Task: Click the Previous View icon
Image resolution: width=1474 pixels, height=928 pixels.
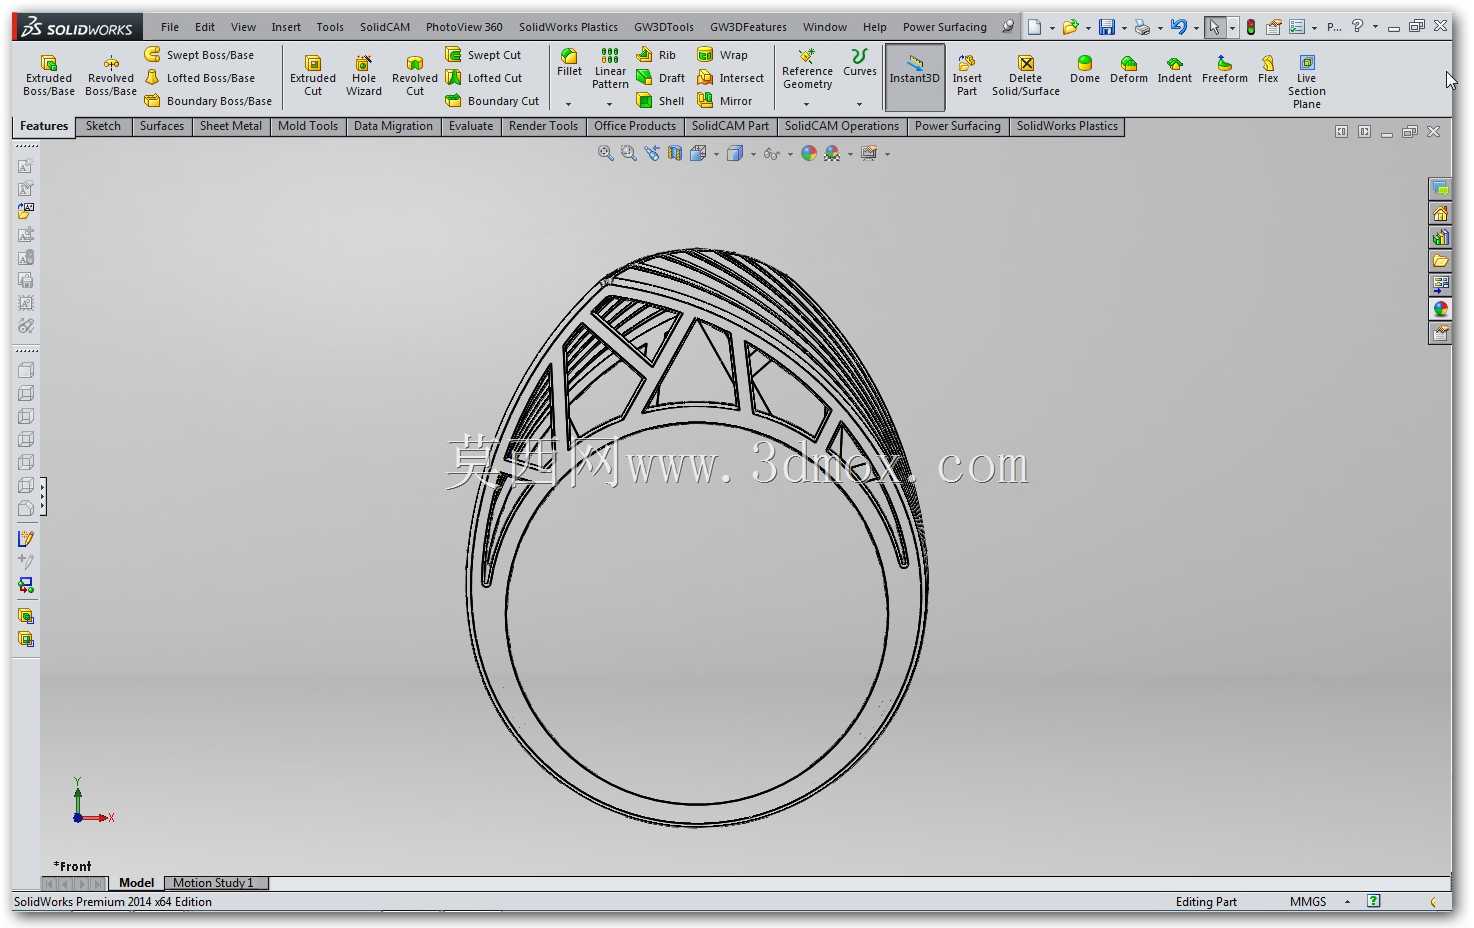Action: coord(652,153)
